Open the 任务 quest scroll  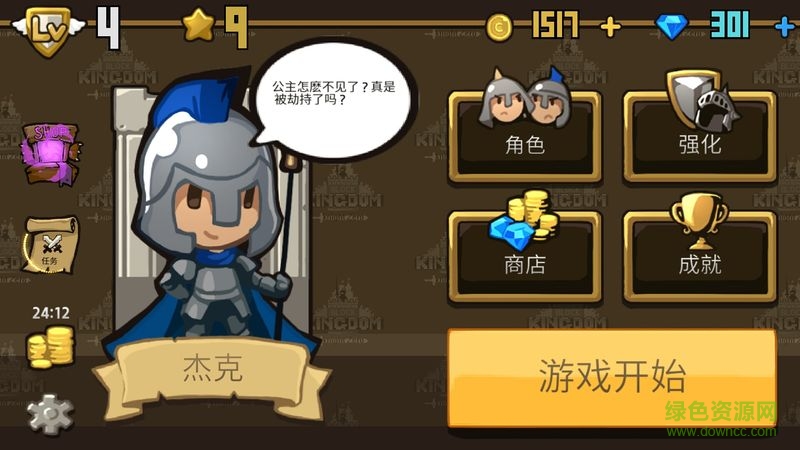pyautogui.click(x=51, y=245)
